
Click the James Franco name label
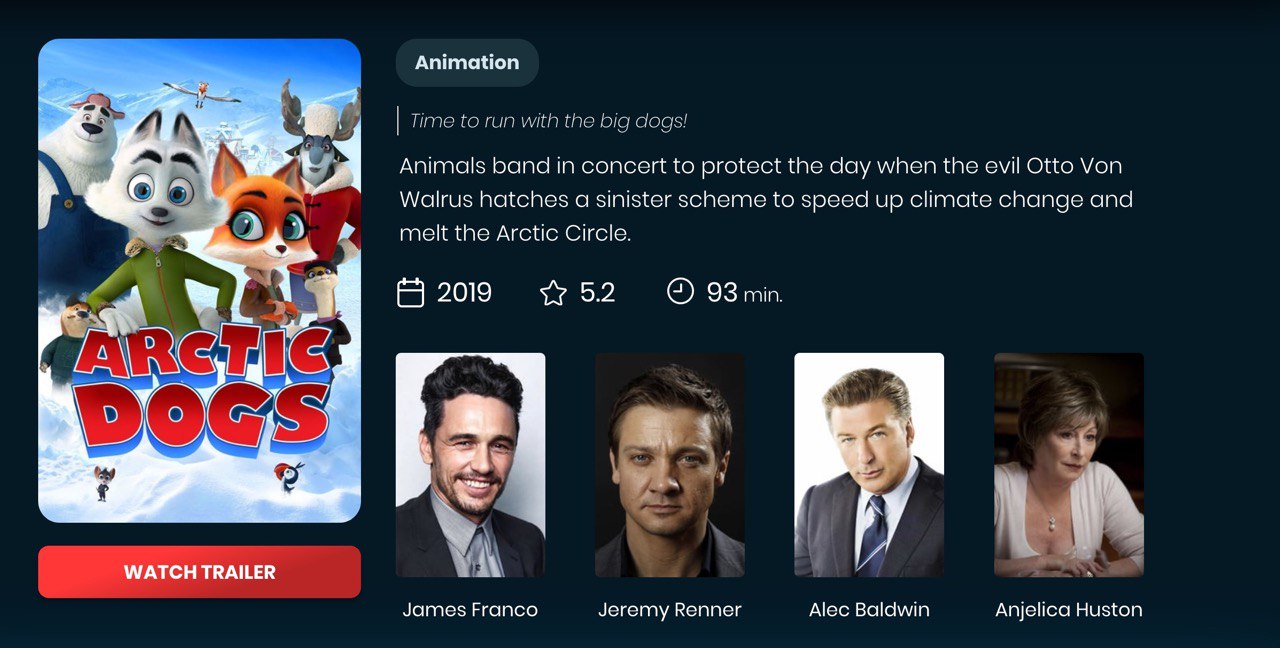(470, 610)
